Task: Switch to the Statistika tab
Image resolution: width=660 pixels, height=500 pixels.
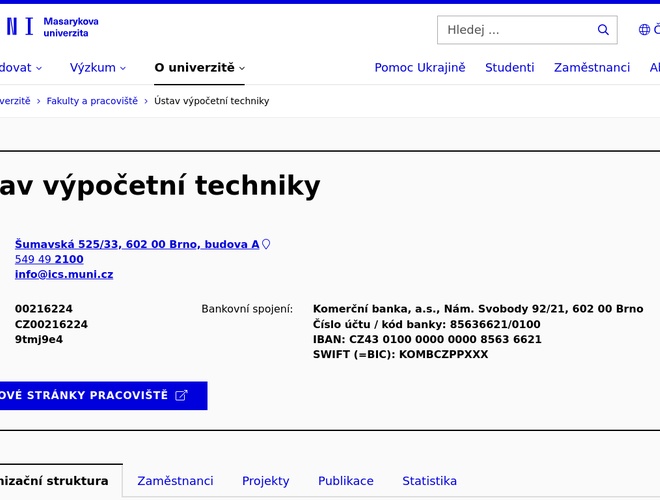Action: point(429,481)
